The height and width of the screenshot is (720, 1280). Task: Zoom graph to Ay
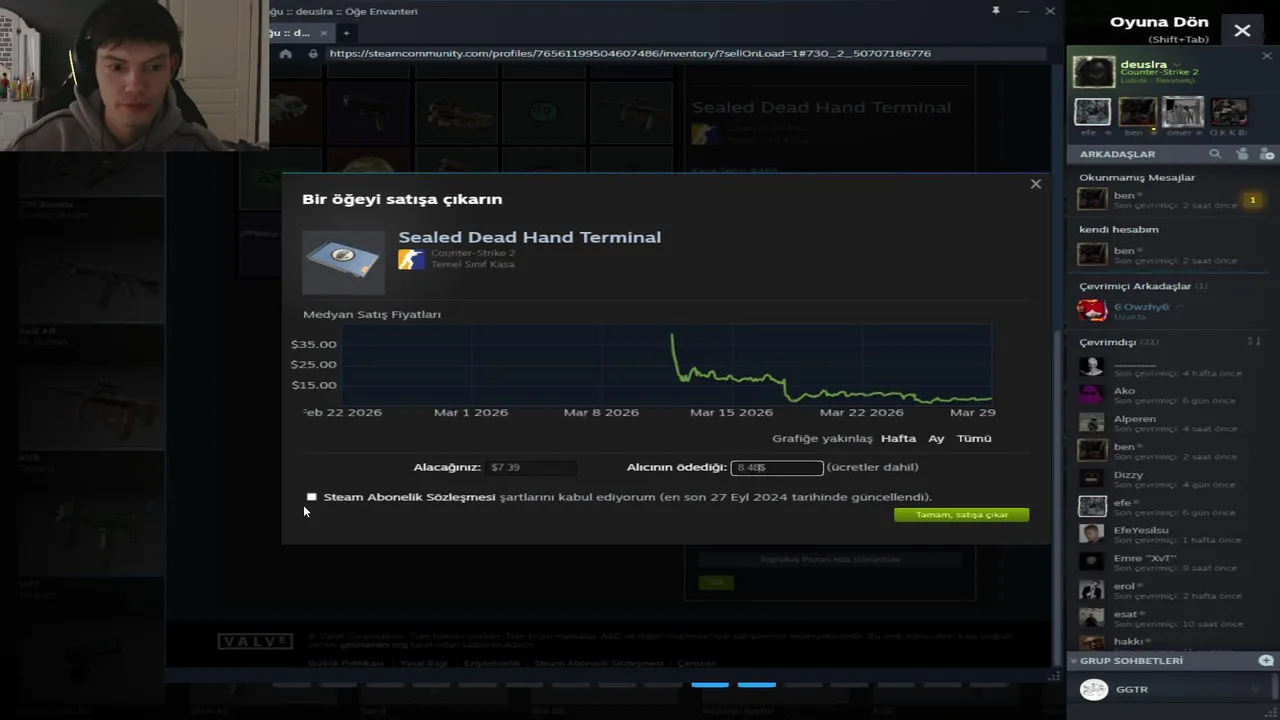click(x=936, y=438)
